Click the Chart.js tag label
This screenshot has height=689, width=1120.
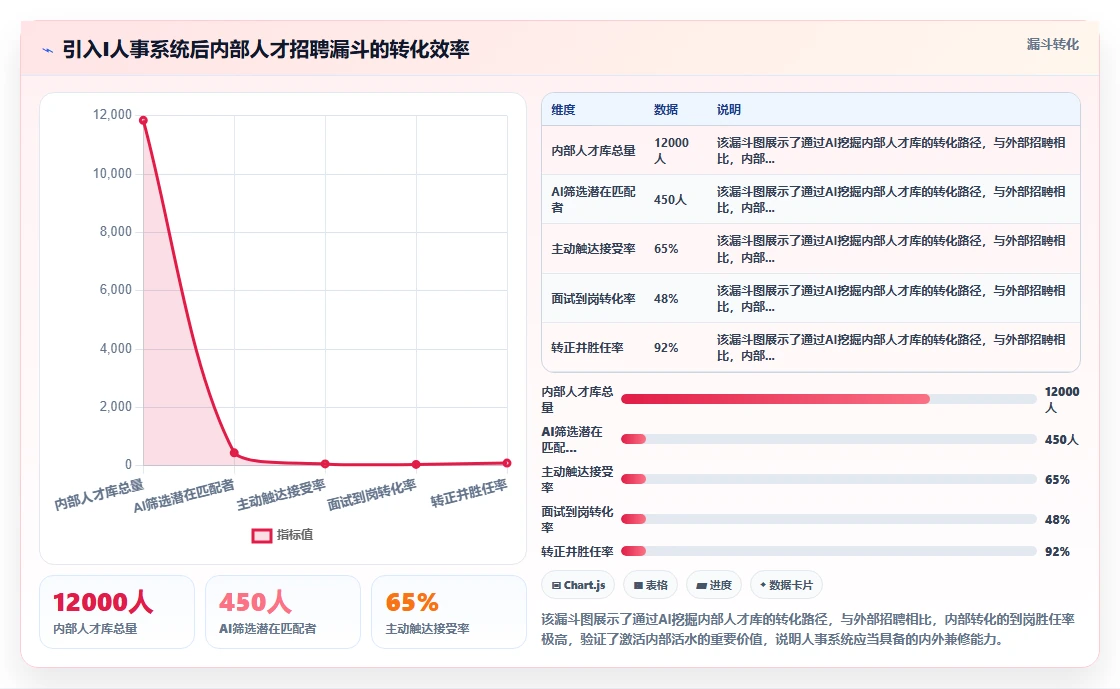click(x=584, y=585)
